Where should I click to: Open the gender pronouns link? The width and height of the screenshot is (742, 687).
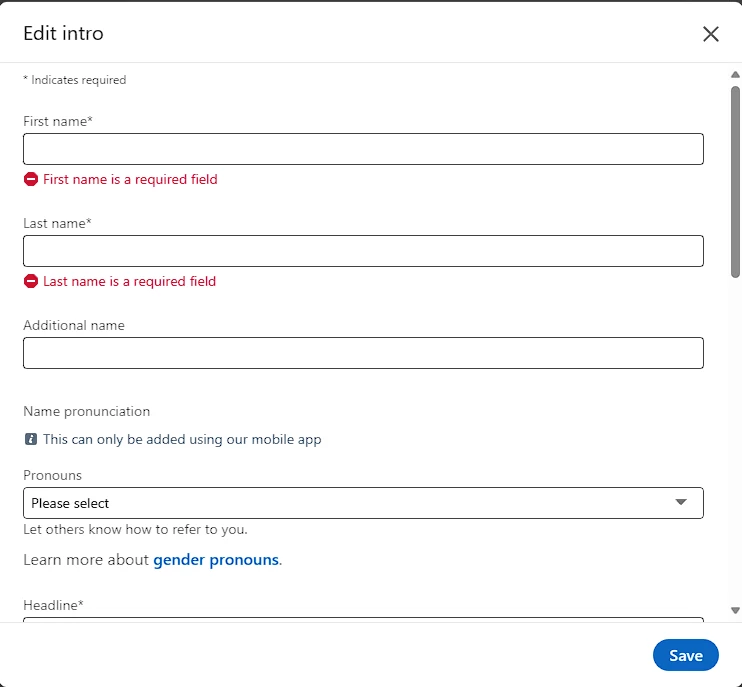(x=216, y=560)
